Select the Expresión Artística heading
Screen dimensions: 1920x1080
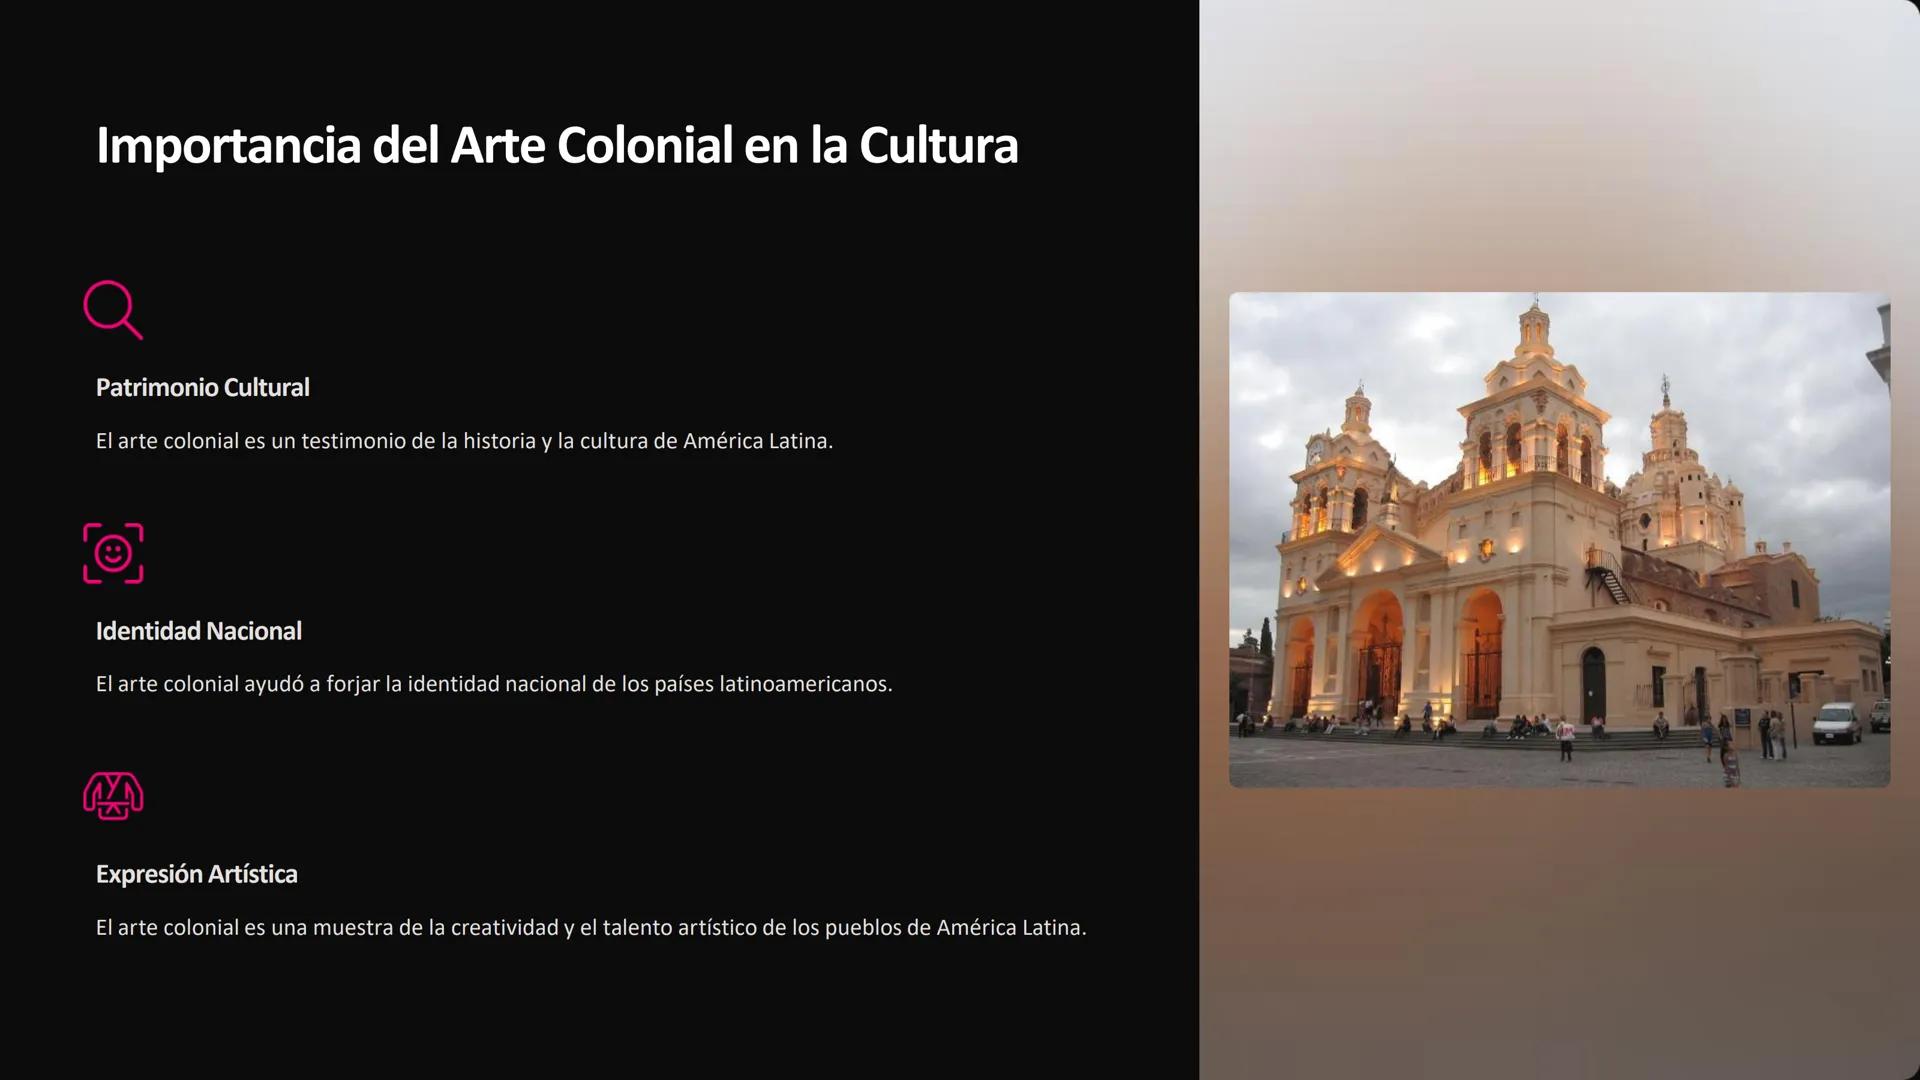click(196, 873)
